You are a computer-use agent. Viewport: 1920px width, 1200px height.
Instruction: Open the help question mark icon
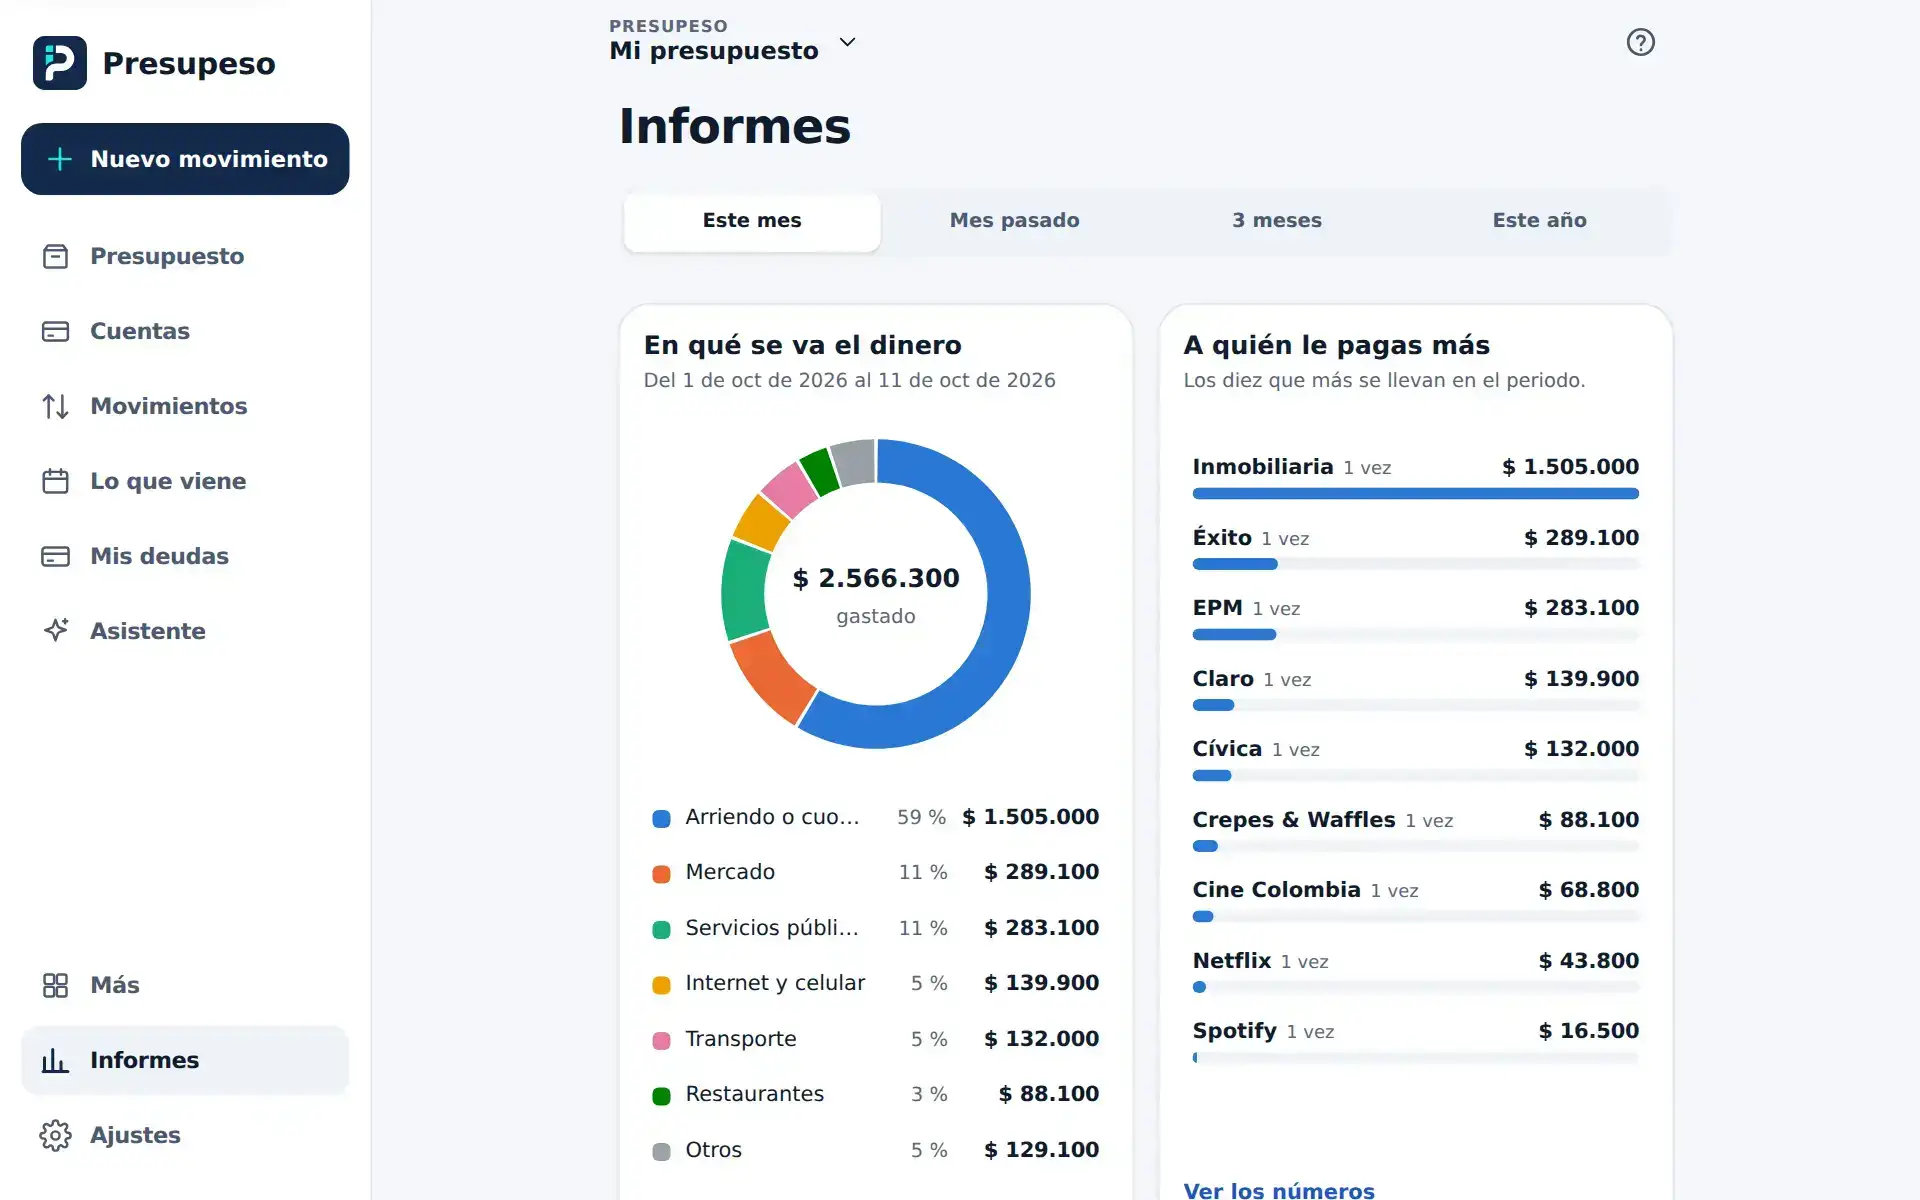[x=1640, y=42]
